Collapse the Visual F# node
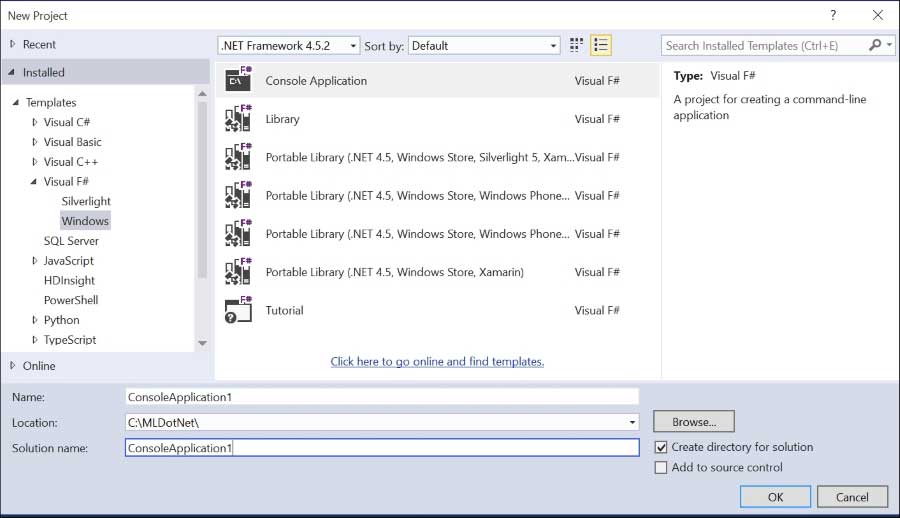This screenshot has height=518, width=900. (x=34, y=181)
